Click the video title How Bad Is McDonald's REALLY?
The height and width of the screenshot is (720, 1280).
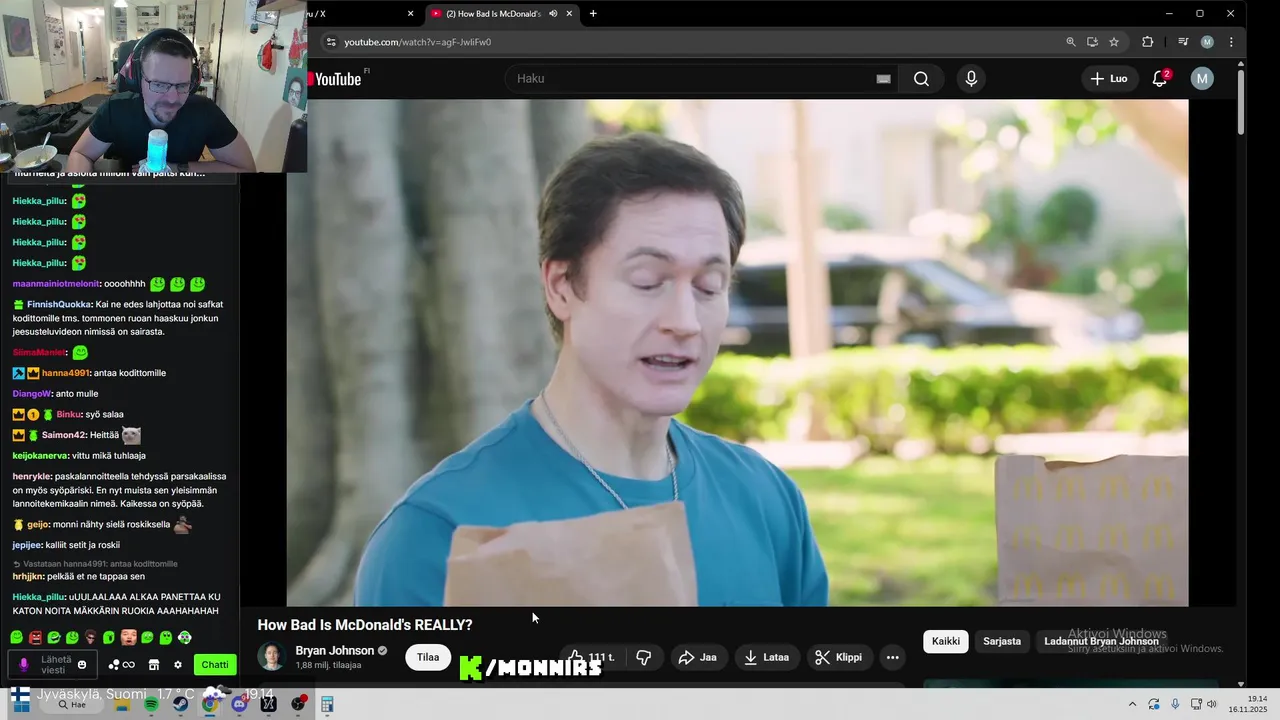(365, 625)
